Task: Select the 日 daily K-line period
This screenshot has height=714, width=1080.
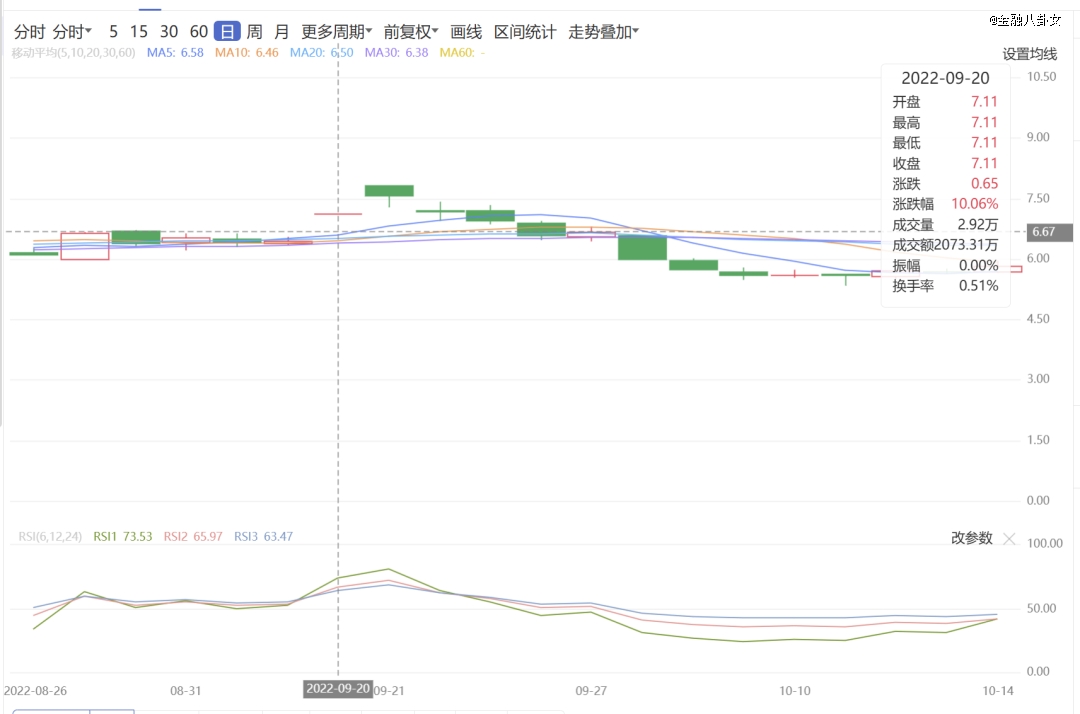Action: pos(228,32)
